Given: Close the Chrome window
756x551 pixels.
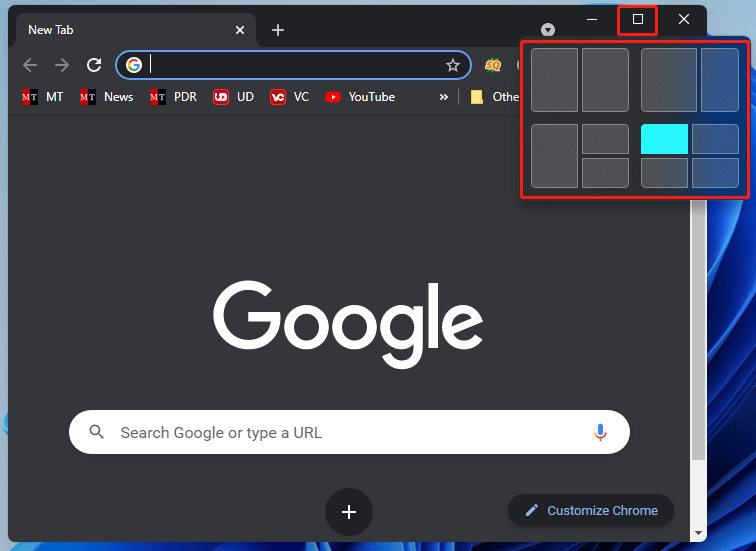Looking at the screenshot, I should (x=684, y=19).
